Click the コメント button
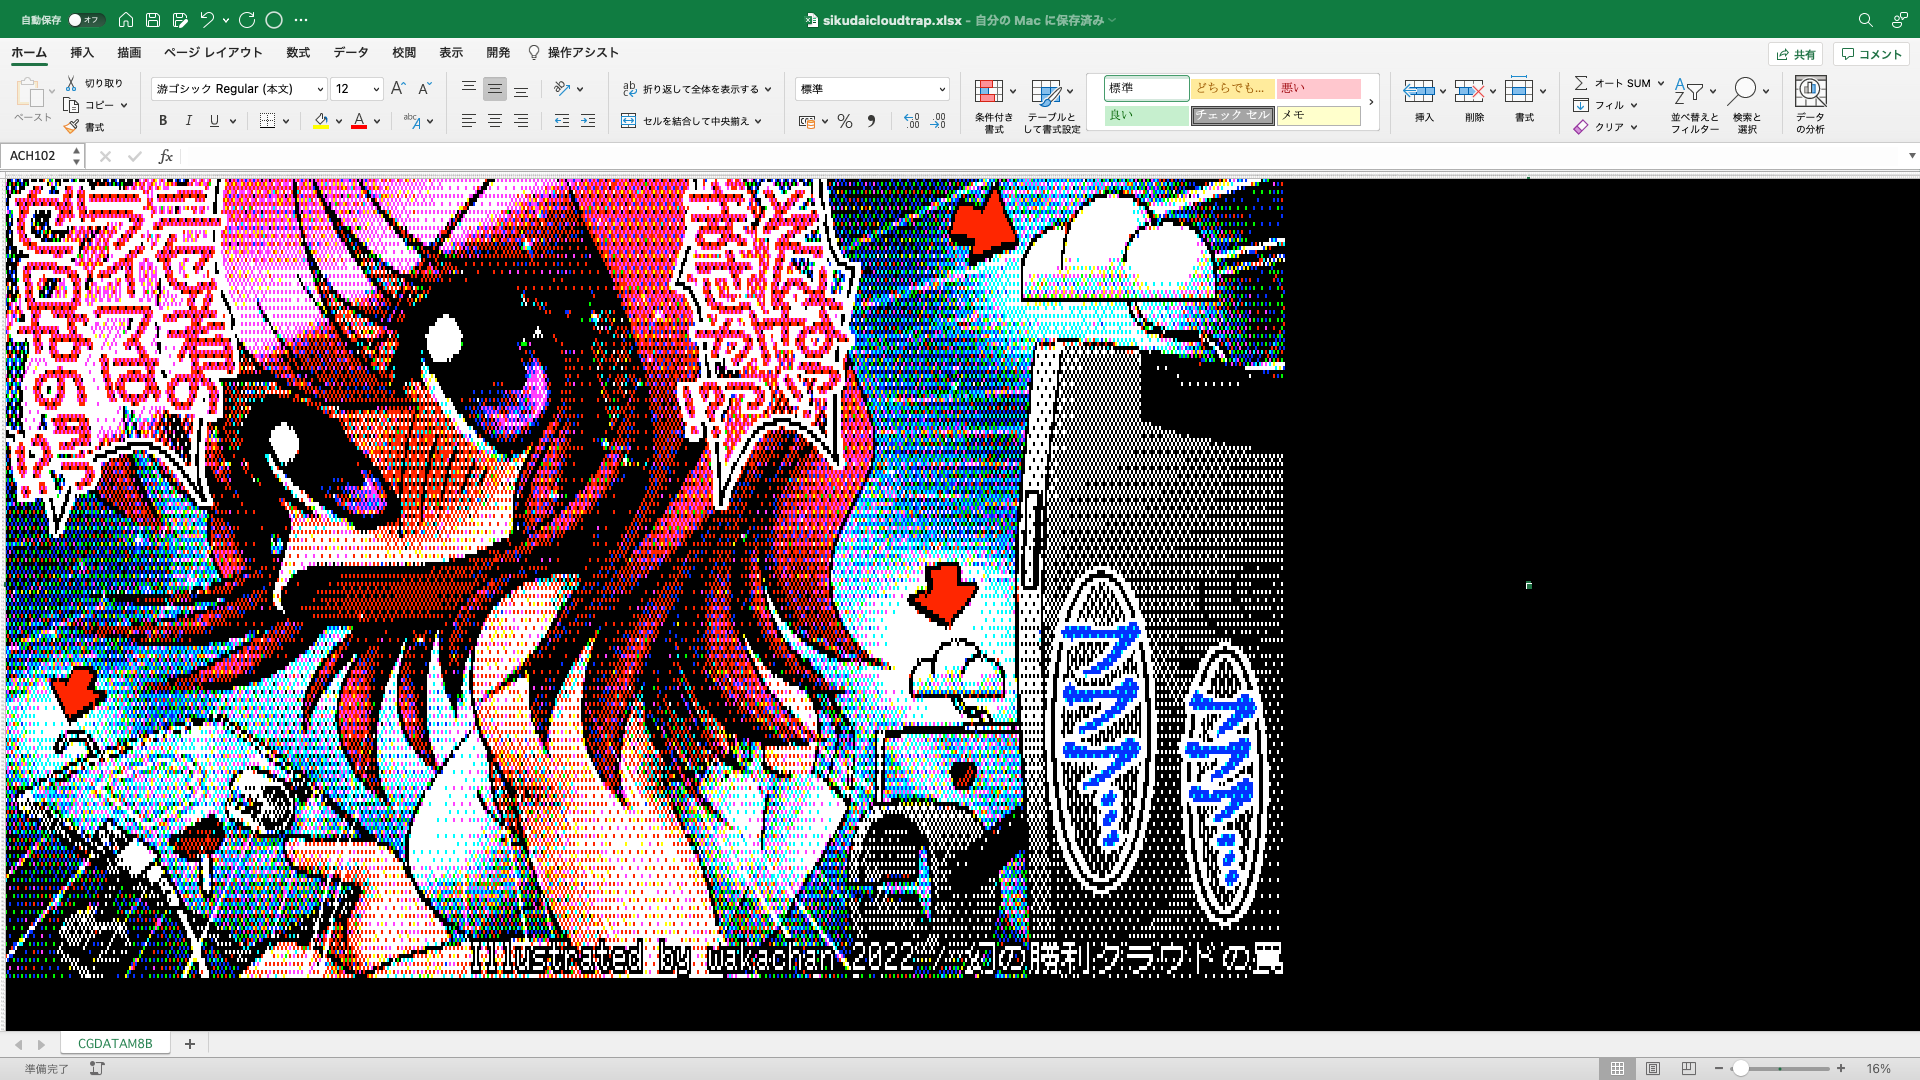The height and width of the screenshot is (1080, 1920). coord(1872,54)
